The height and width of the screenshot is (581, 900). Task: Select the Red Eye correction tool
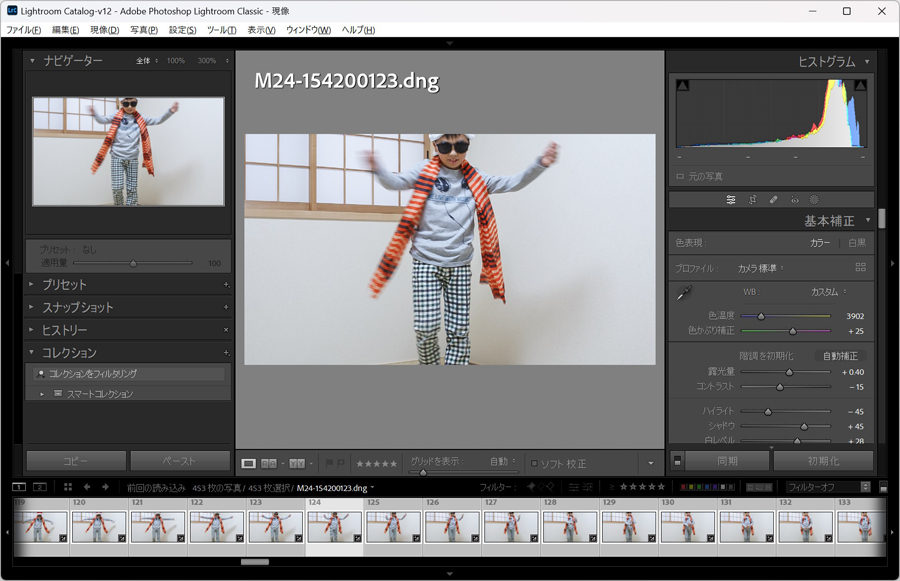click(795, 200)
